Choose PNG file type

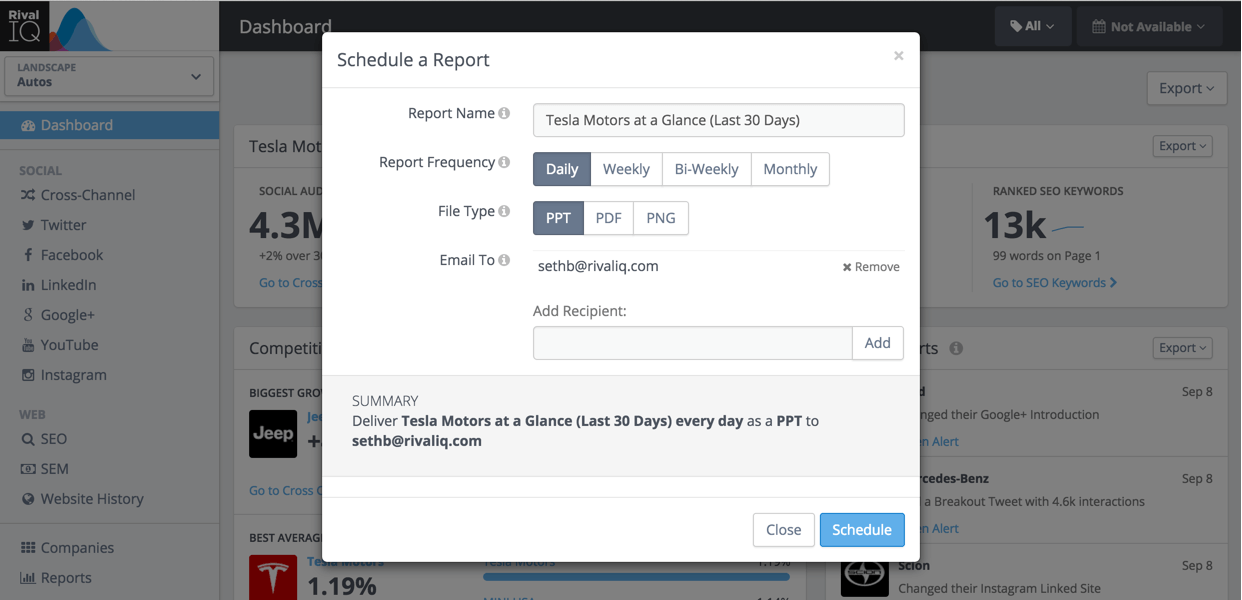[x=661, y=218]
